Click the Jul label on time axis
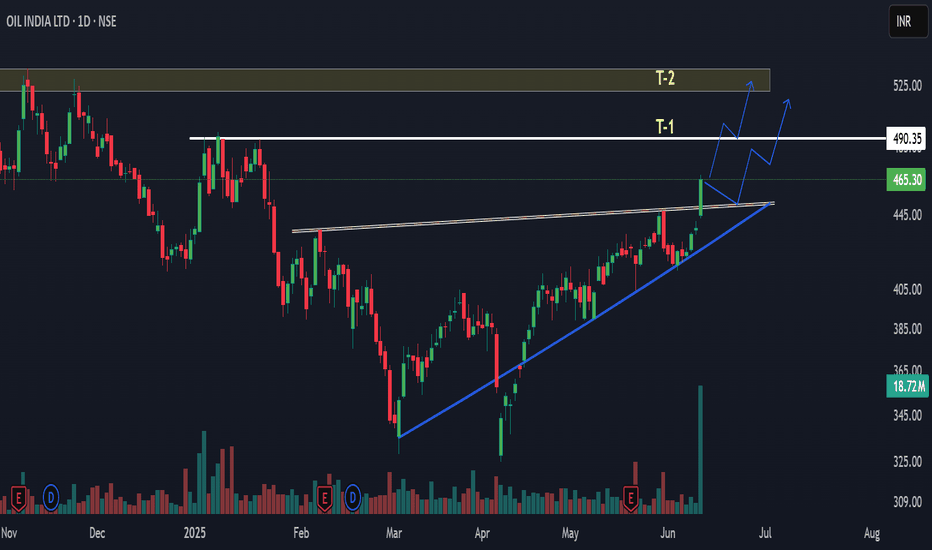932x550 pixels. pos(765,533)
